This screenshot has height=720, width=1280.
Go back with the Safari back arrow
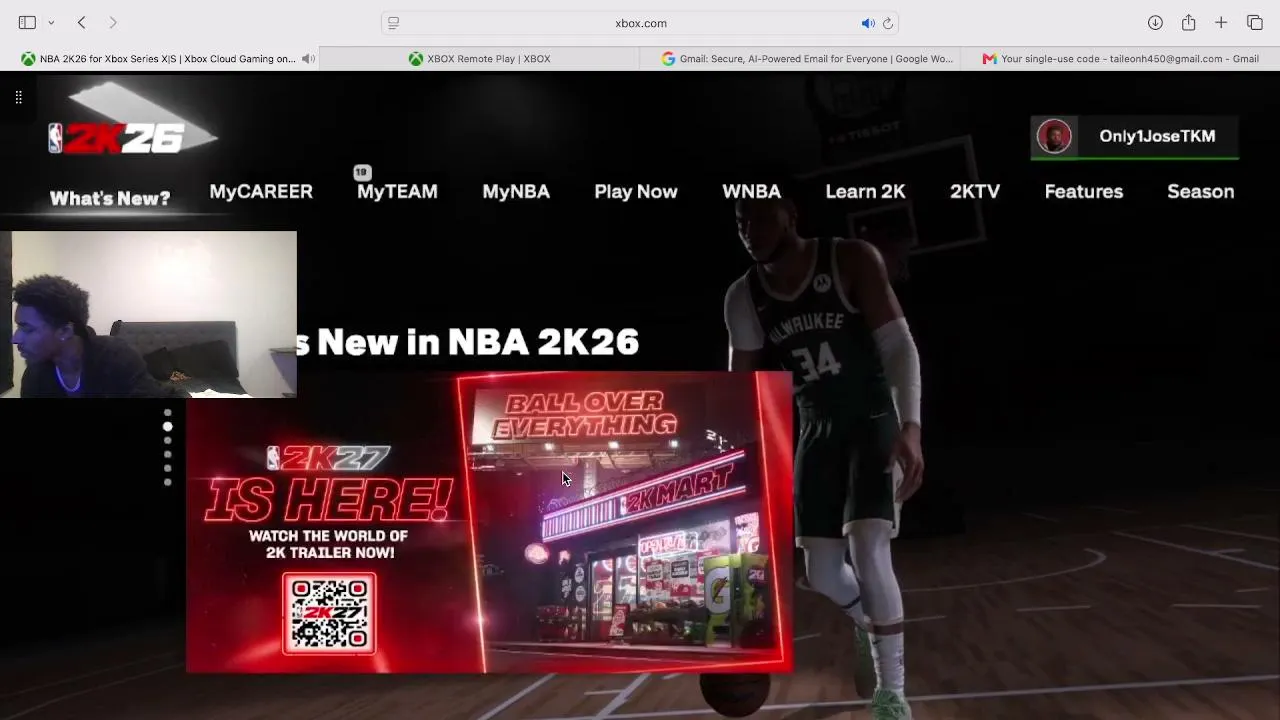[82, 23]
